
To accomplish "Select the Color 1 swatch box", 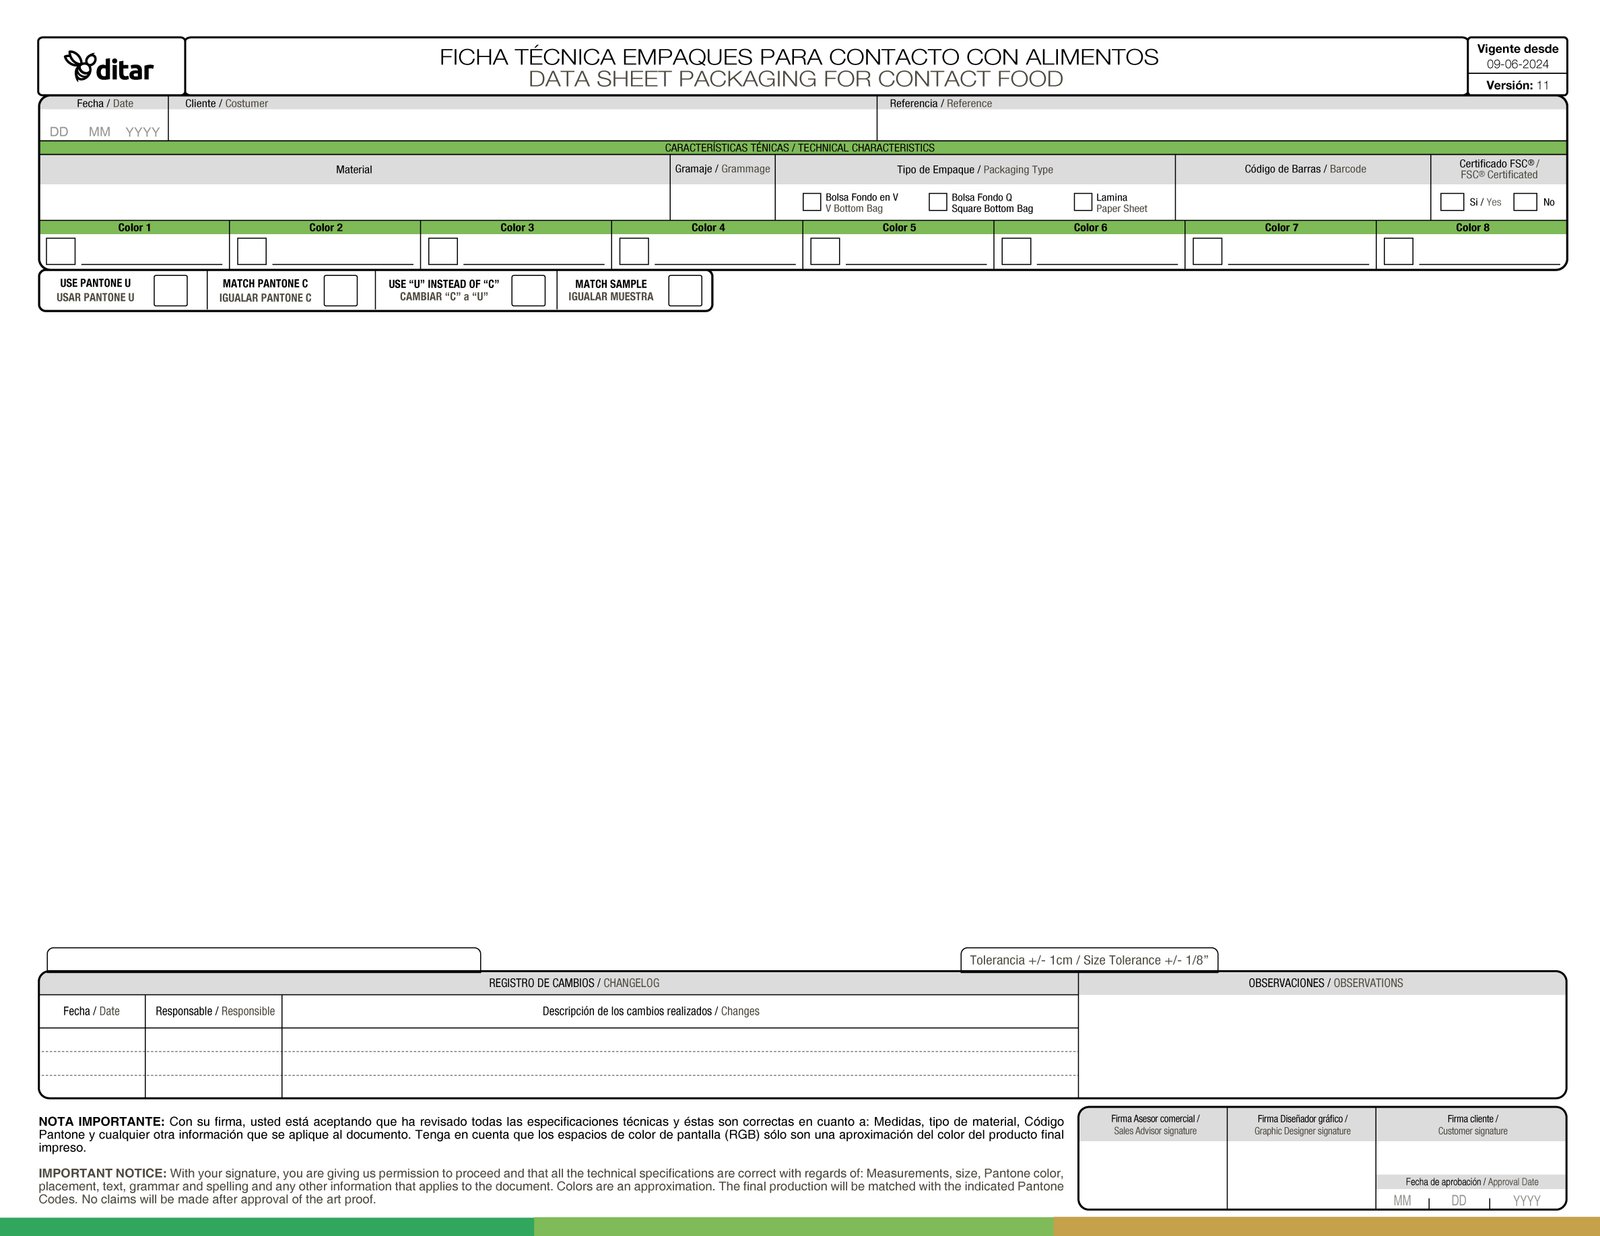I will [61, 251].
